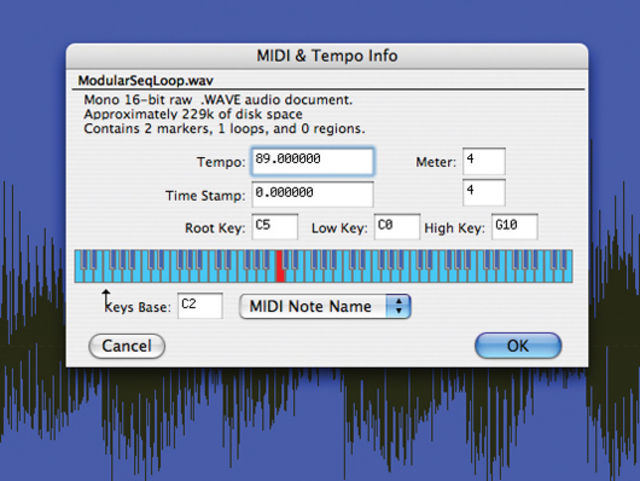
Task: Click the Keys Base field
Action: pos(200,305)
